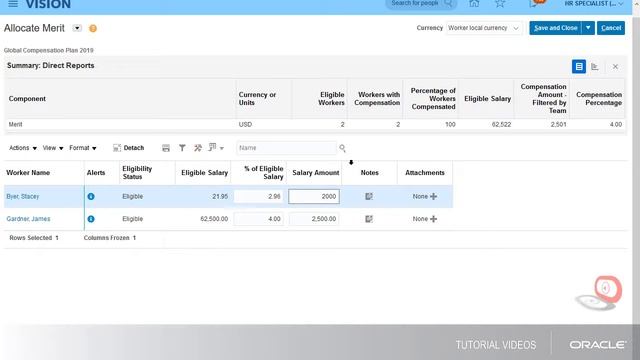
Task: Click the search magnifier in people search
Action: [448, 3]
